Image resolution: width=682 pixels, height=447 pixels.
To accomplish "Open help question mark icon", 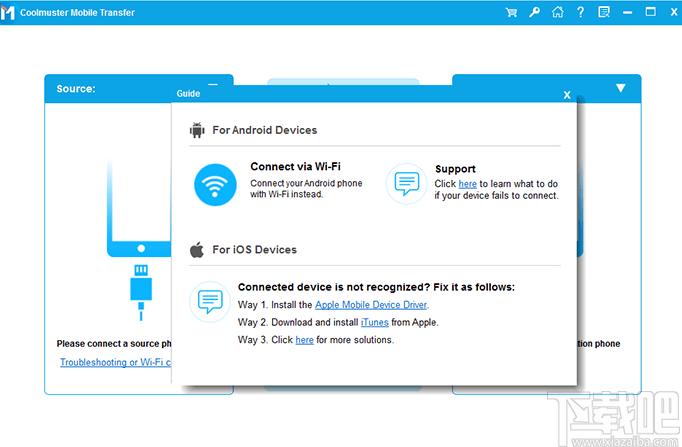I will coord(581,12).
